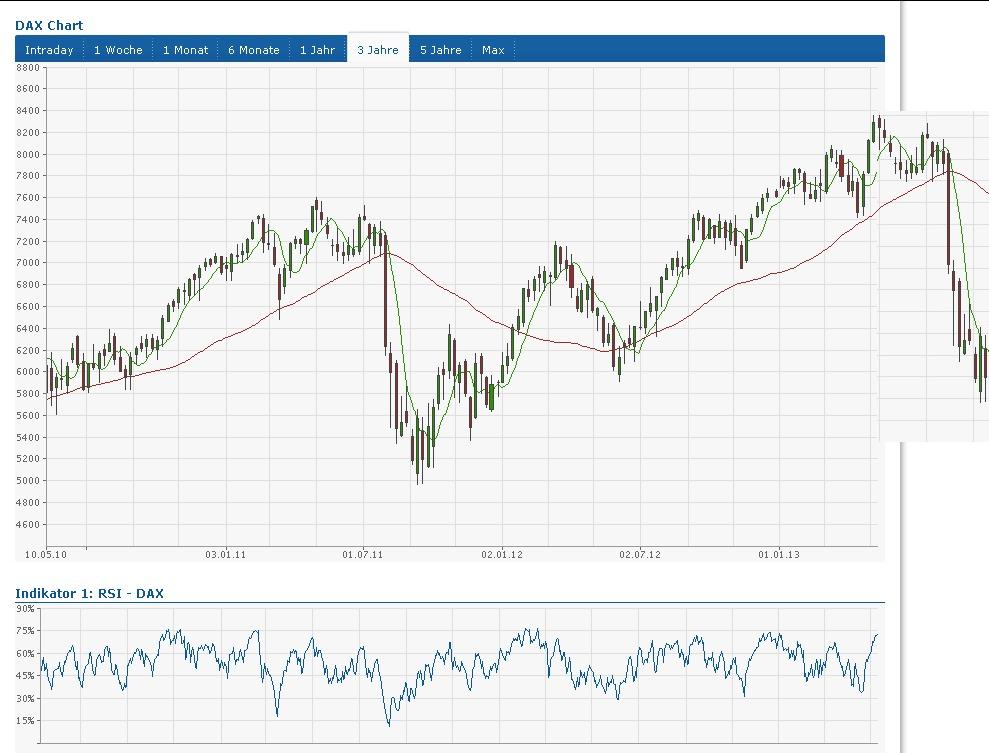Click the DAX Chart heading
The image size is (989, 753).
[49, 25]
